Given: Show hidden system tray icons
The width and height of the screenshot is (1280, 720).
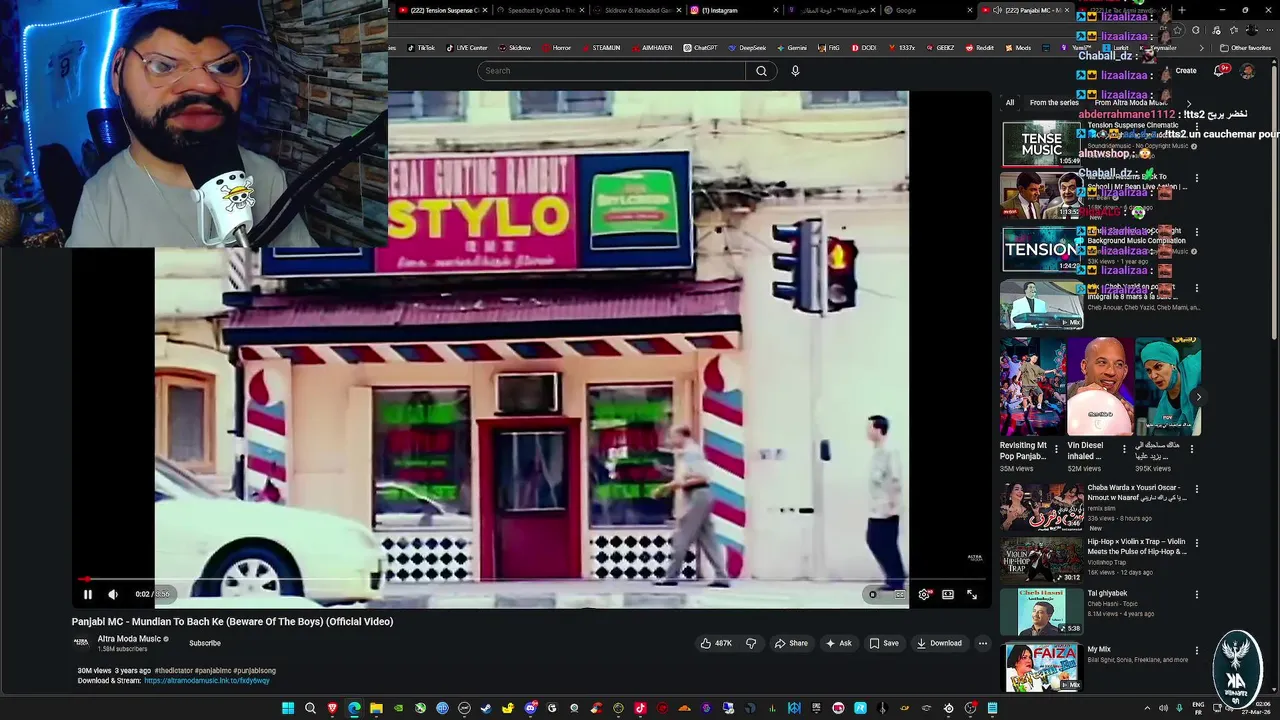Looking at the screenshot, I should coord(1148,708).
